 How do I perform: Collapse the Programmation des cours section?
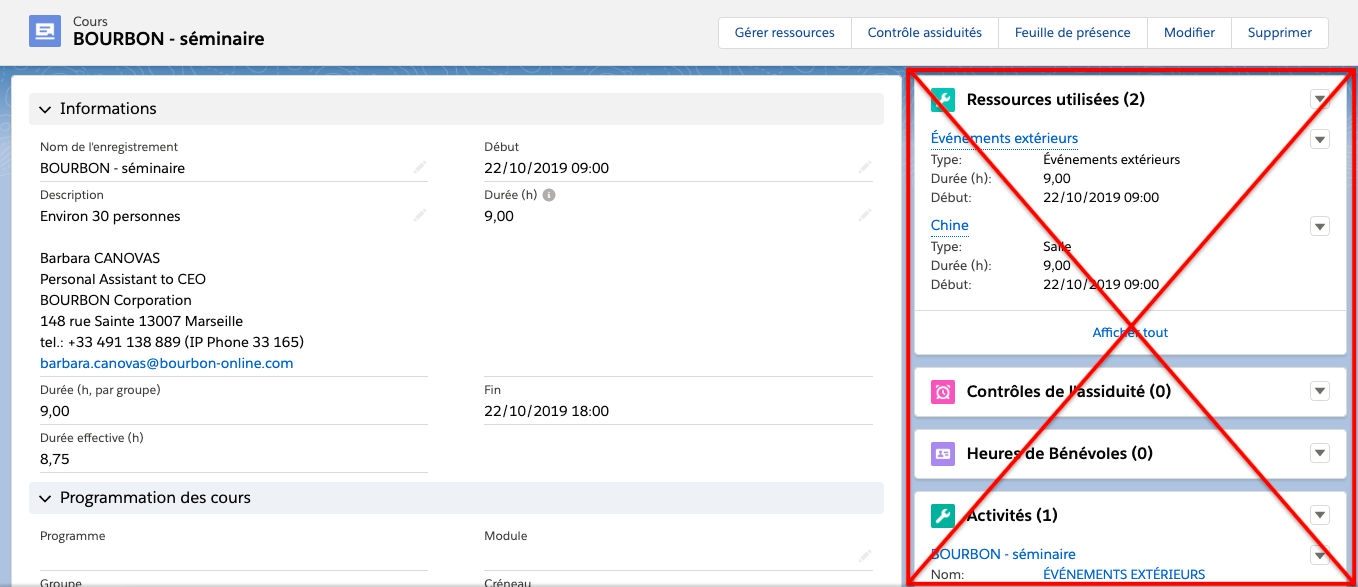coord(46,498)
